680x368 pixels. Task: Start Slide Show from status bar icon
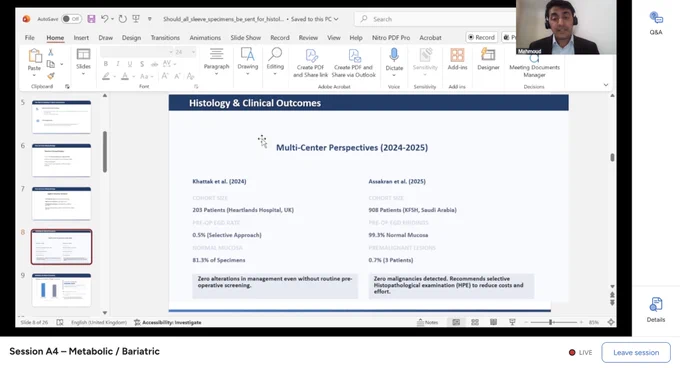tap(512, 322)
